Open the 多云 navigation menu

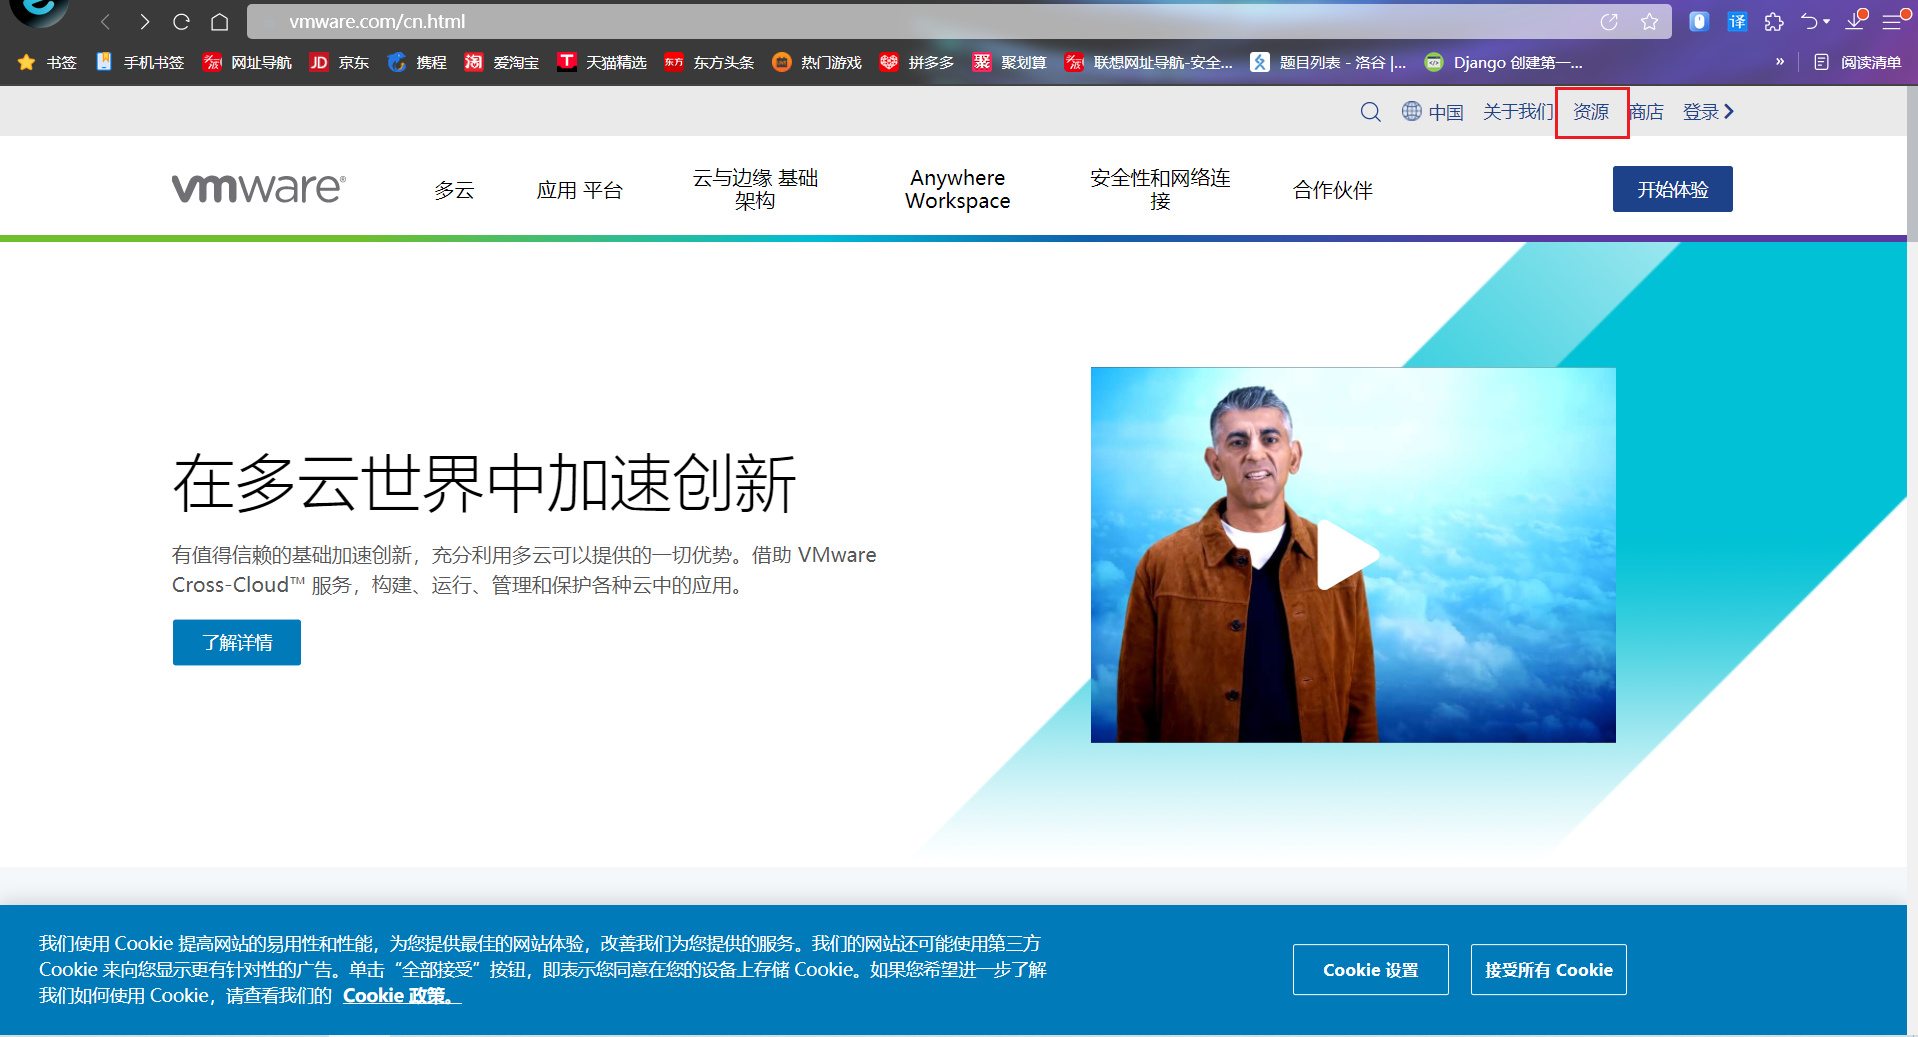pos(454,190)
